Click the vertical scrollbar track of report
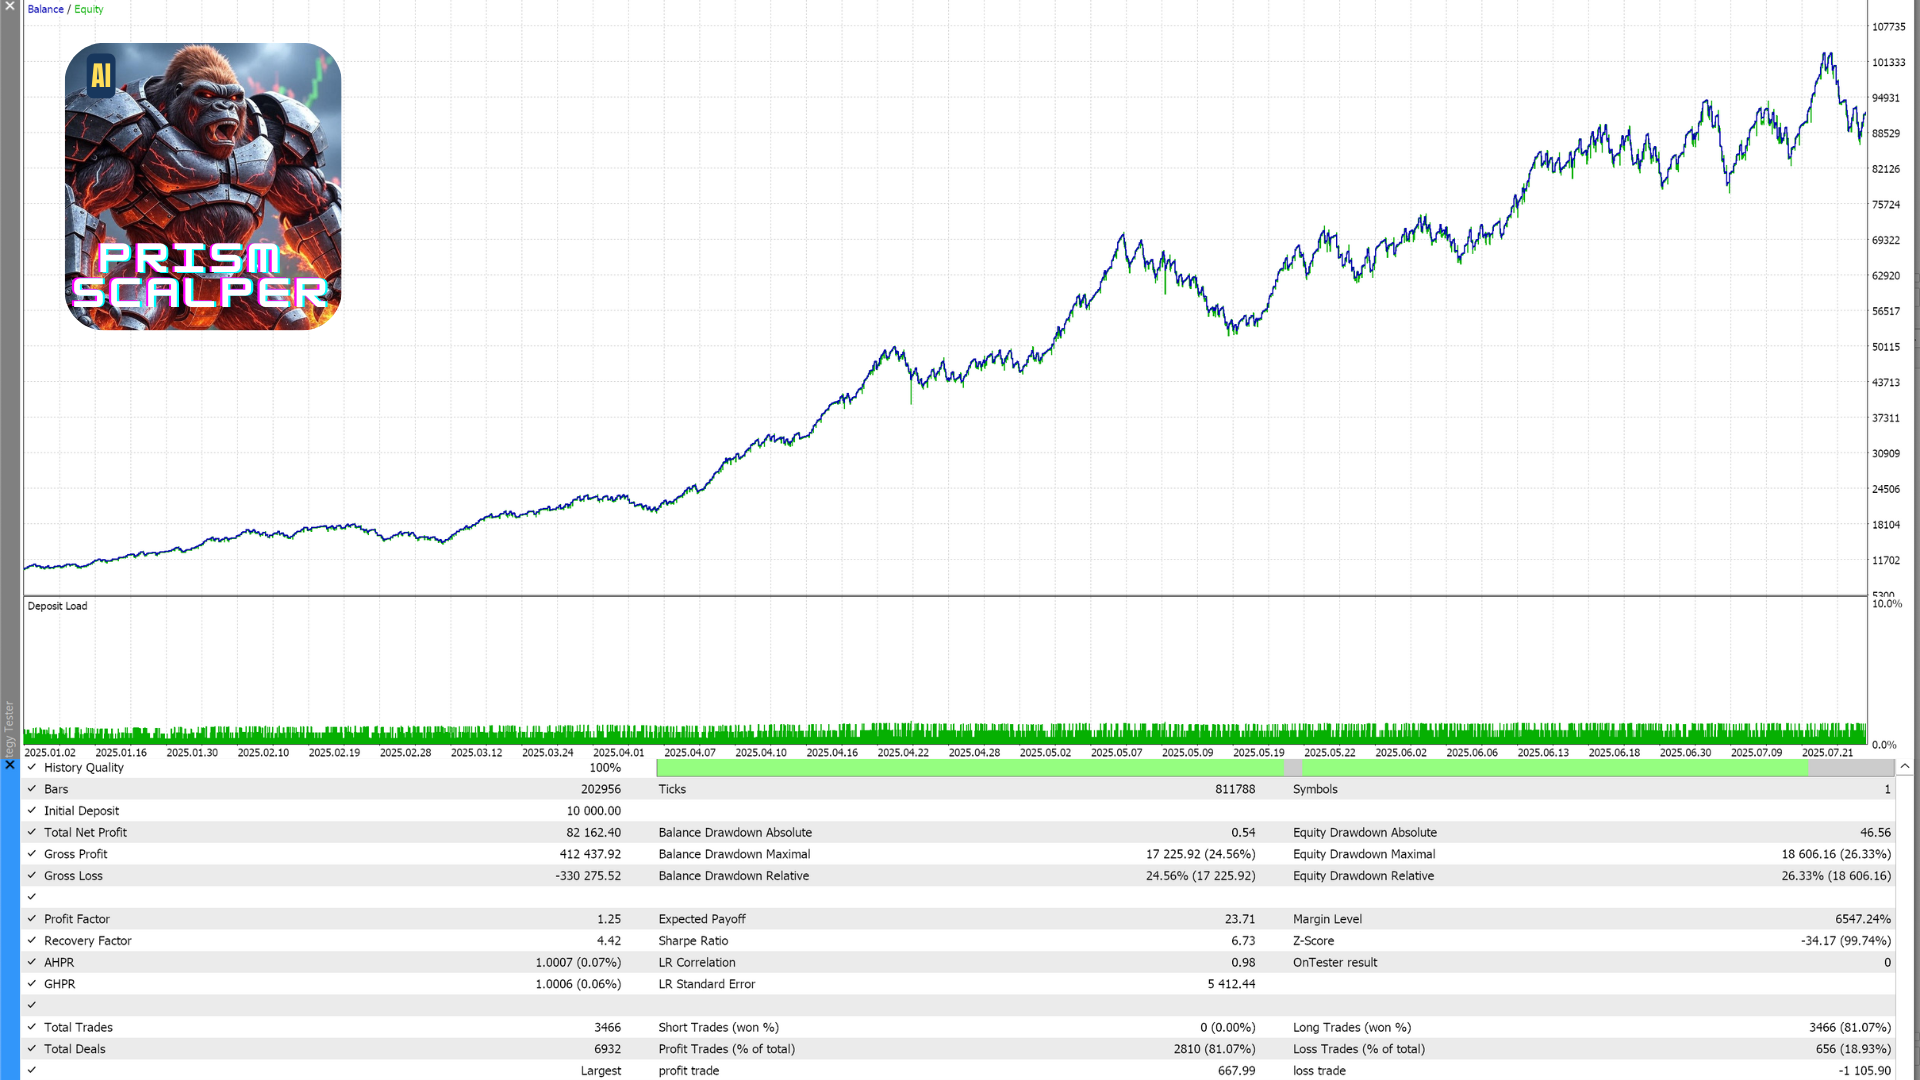Image resolution: width=1920 pixels, height=1080 pixels. [1905, 920]
